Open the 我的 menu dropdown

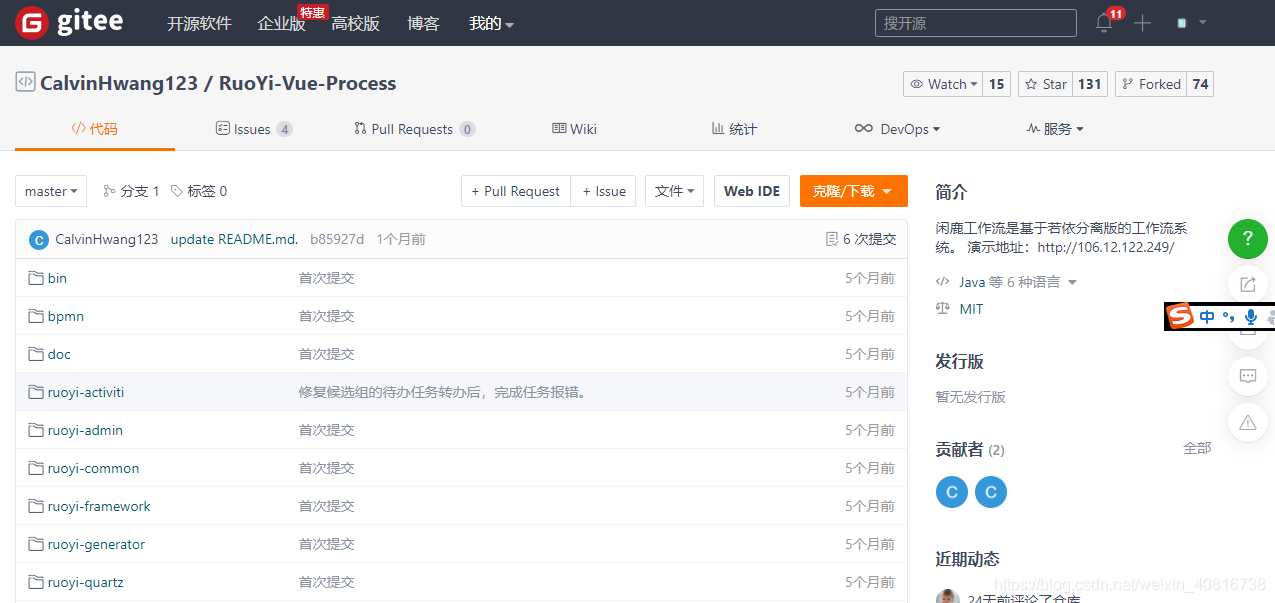(x=491, y=23)
